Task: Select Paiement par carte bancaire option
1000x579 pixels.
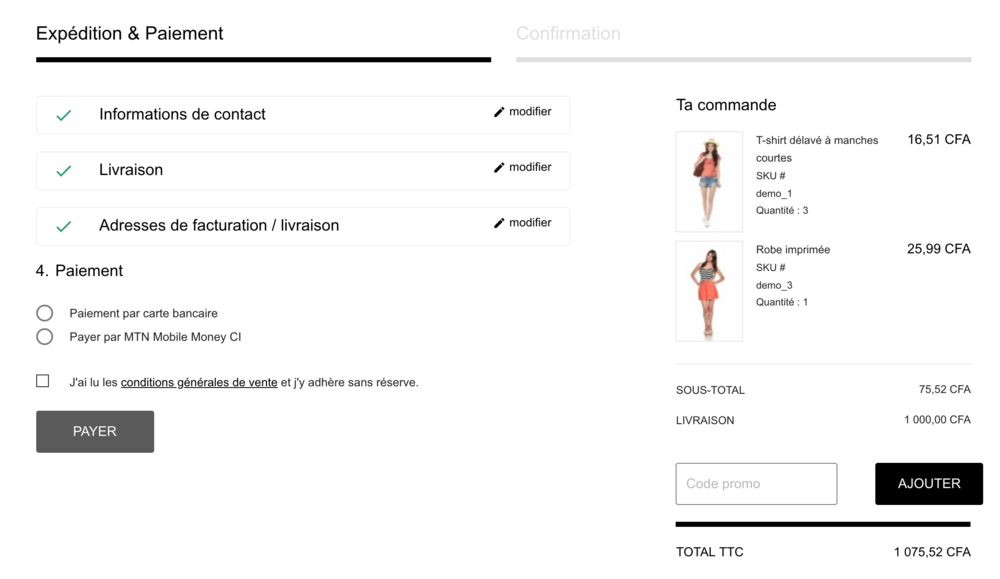Action: 45,313
